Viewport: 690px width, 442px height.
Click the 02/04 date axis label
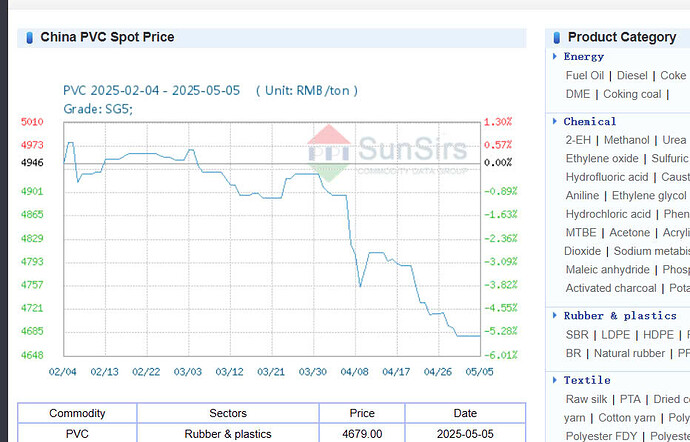(x=62, y=372)
